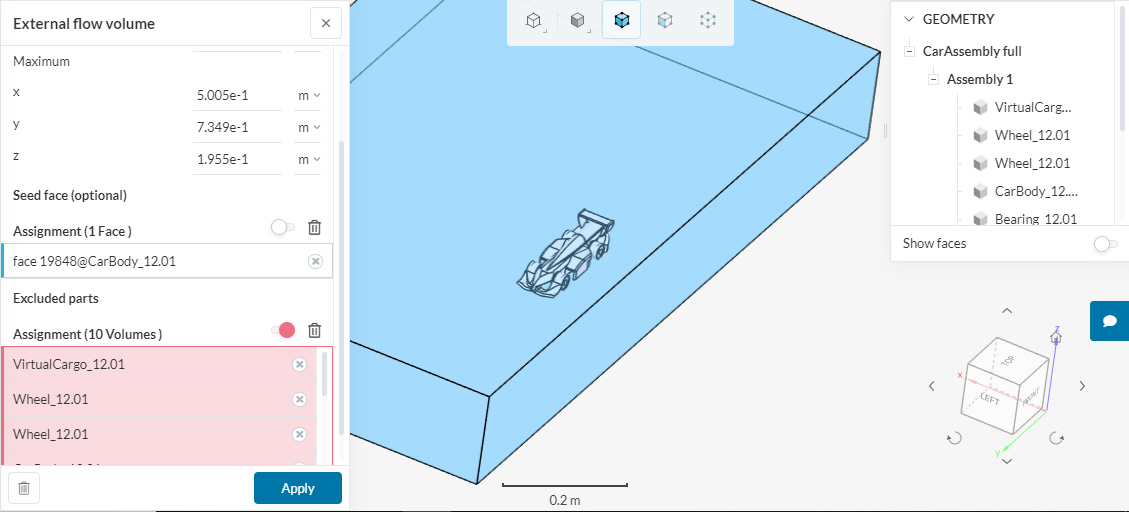Click the Apply button
This screenshot has width=1129, height=512.
(x=297, y=488)
